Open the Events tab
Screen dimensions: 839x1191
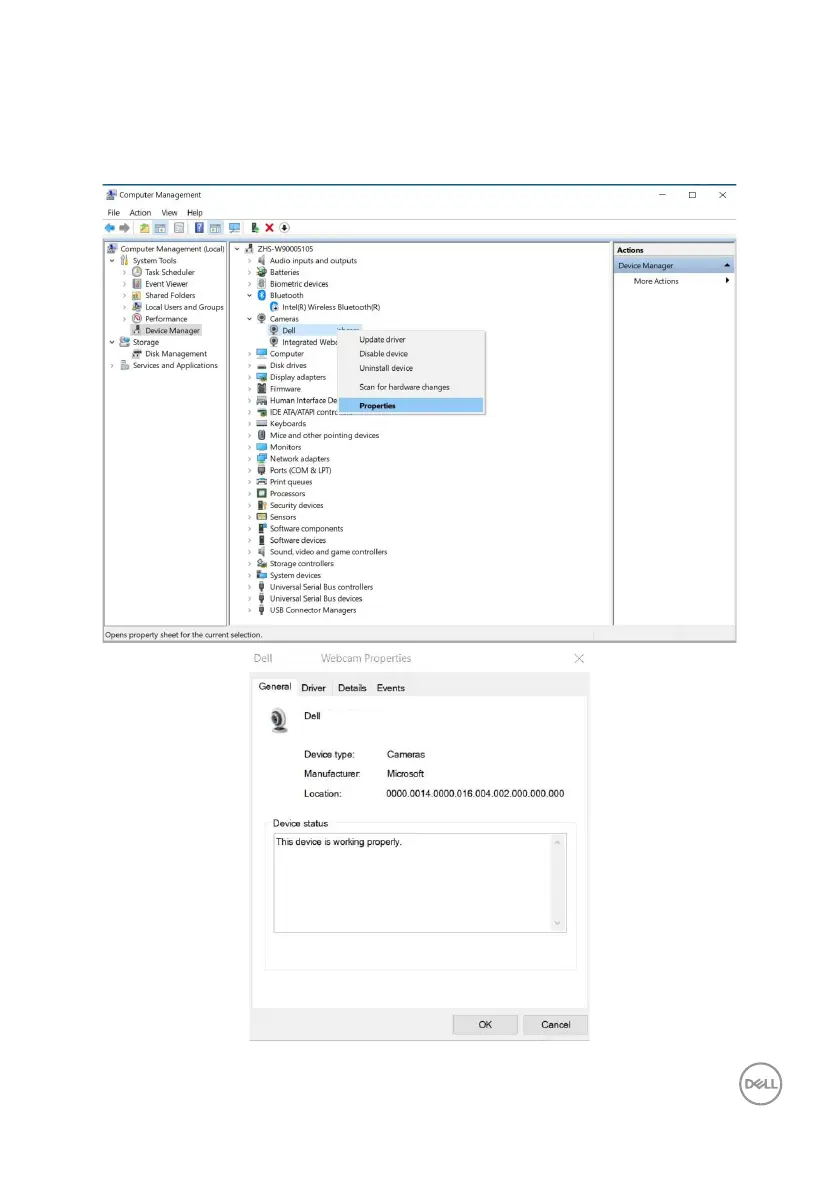pos(391,688)
